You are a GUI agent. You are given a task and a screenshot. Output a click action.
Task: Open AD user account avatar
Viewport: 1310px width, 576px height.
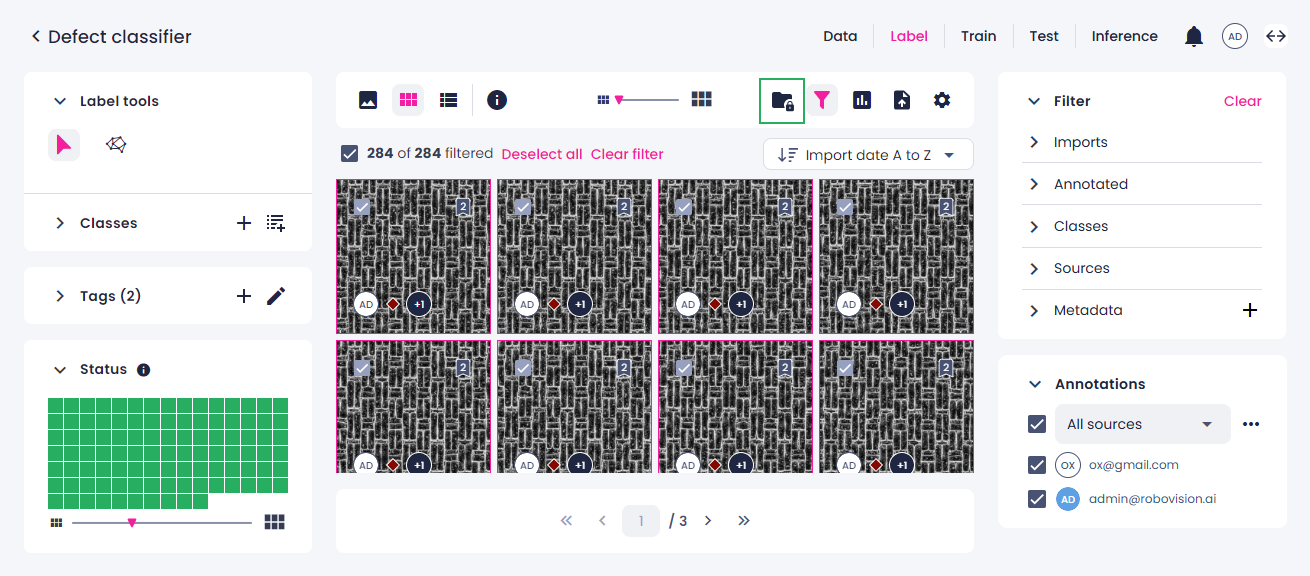coord(1235,37)
